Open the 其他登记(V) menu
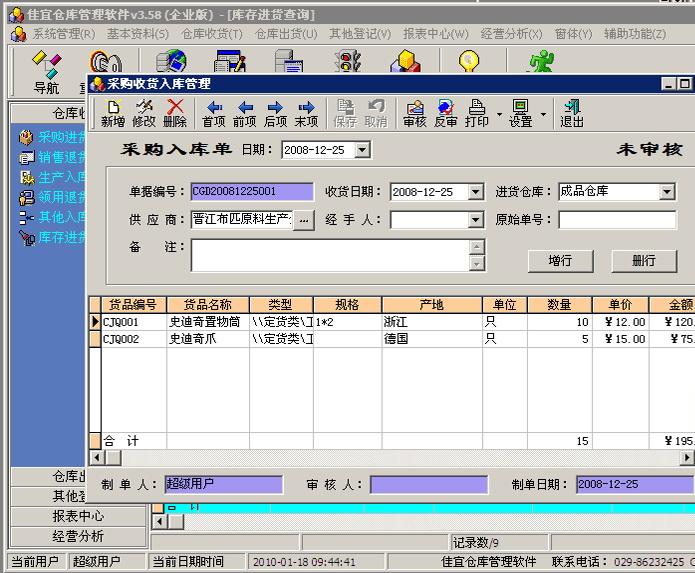Viewport: 695px width, 573px height. [x=360, y=34]
